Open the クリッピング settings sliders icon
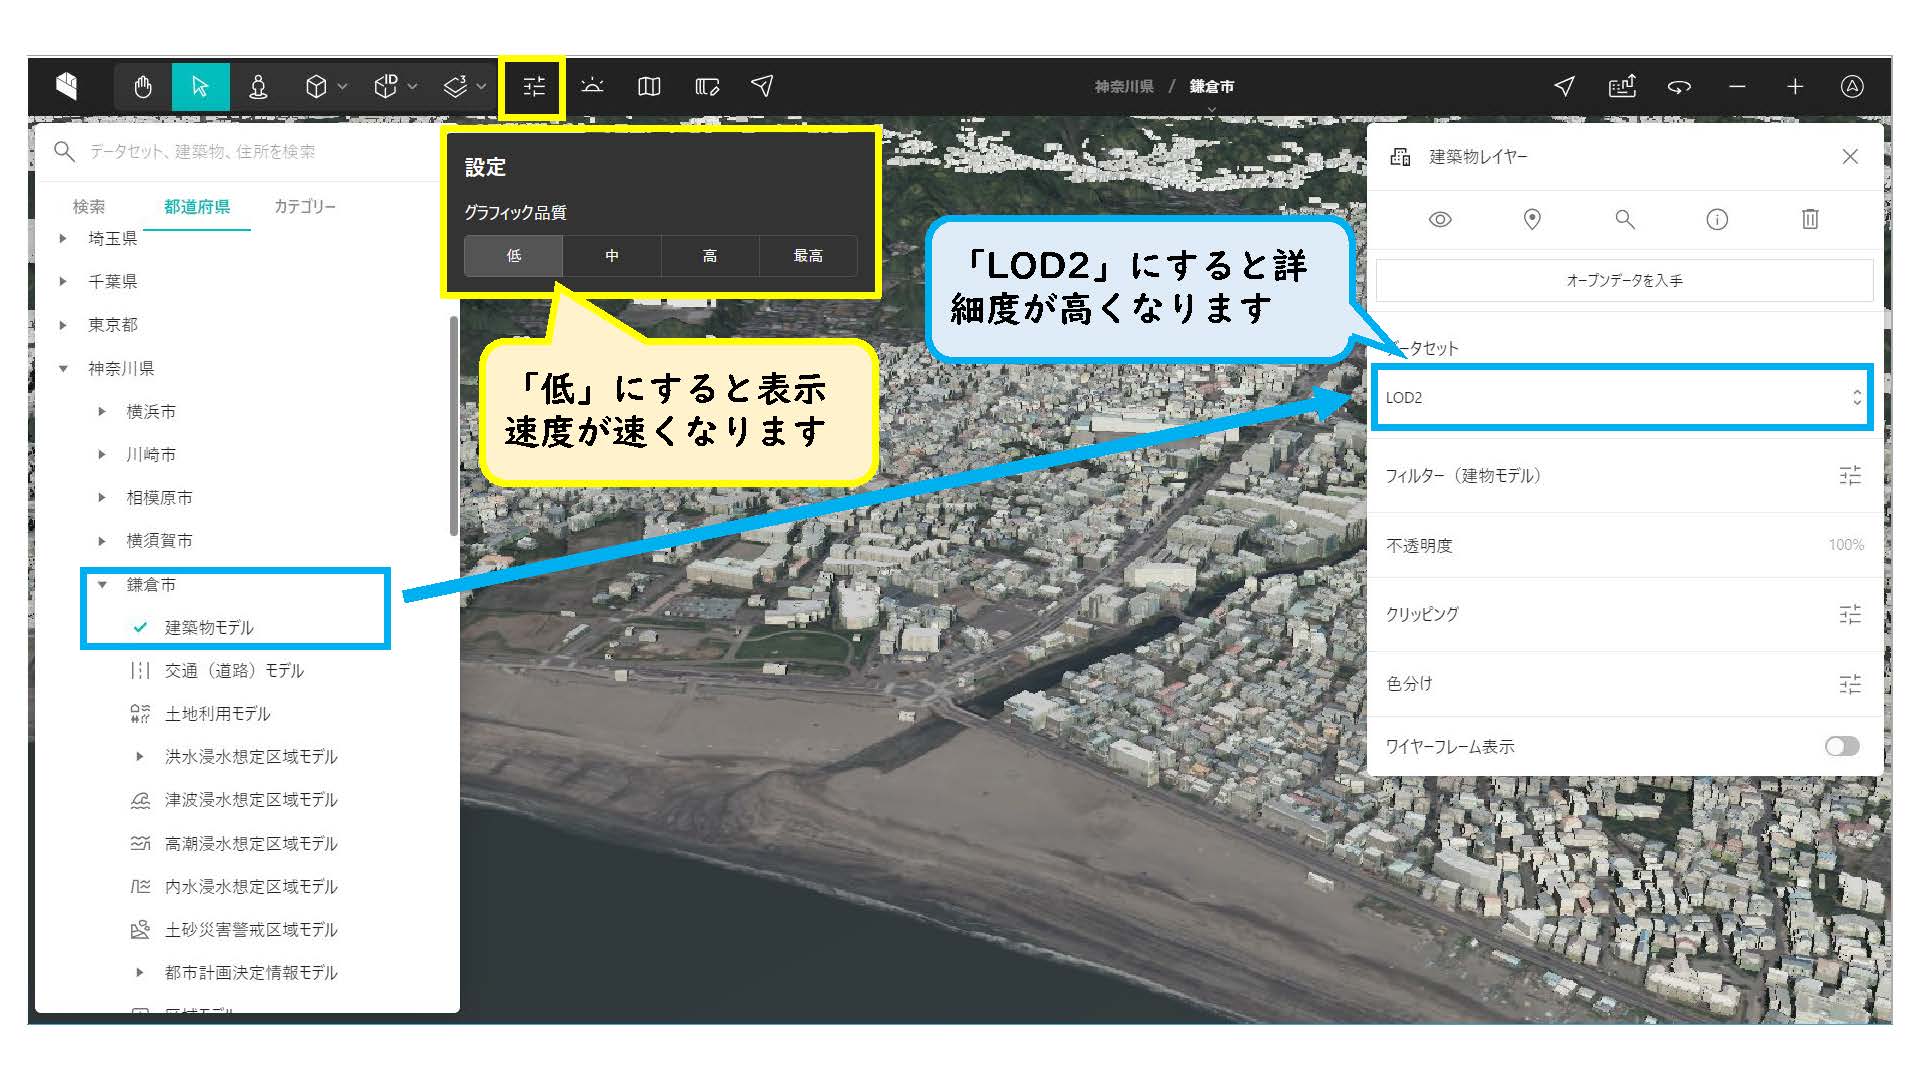The image size is (1920, 1080). click(1850, 614)
